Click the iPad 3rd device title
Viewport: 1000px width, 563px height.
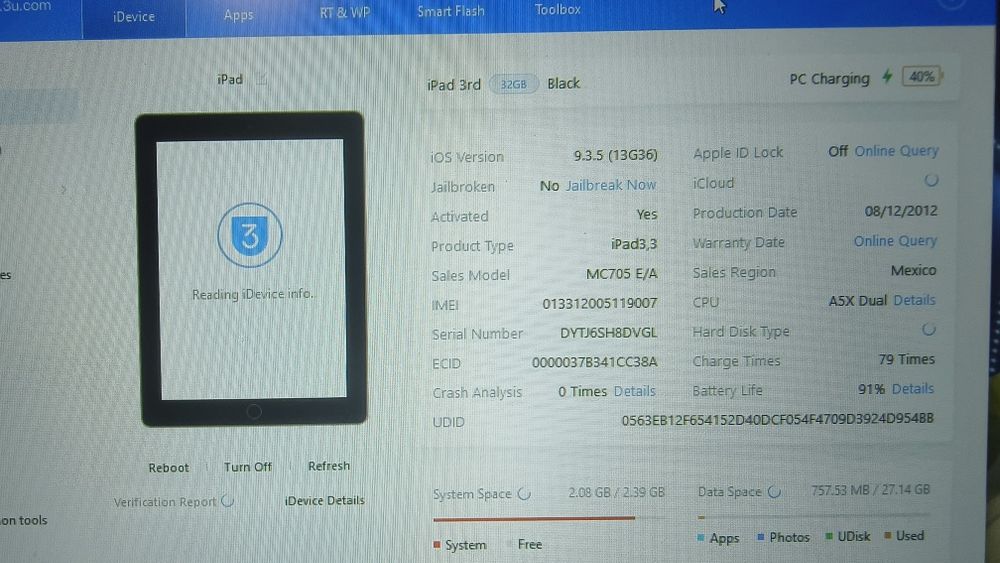tap(453, 85)
